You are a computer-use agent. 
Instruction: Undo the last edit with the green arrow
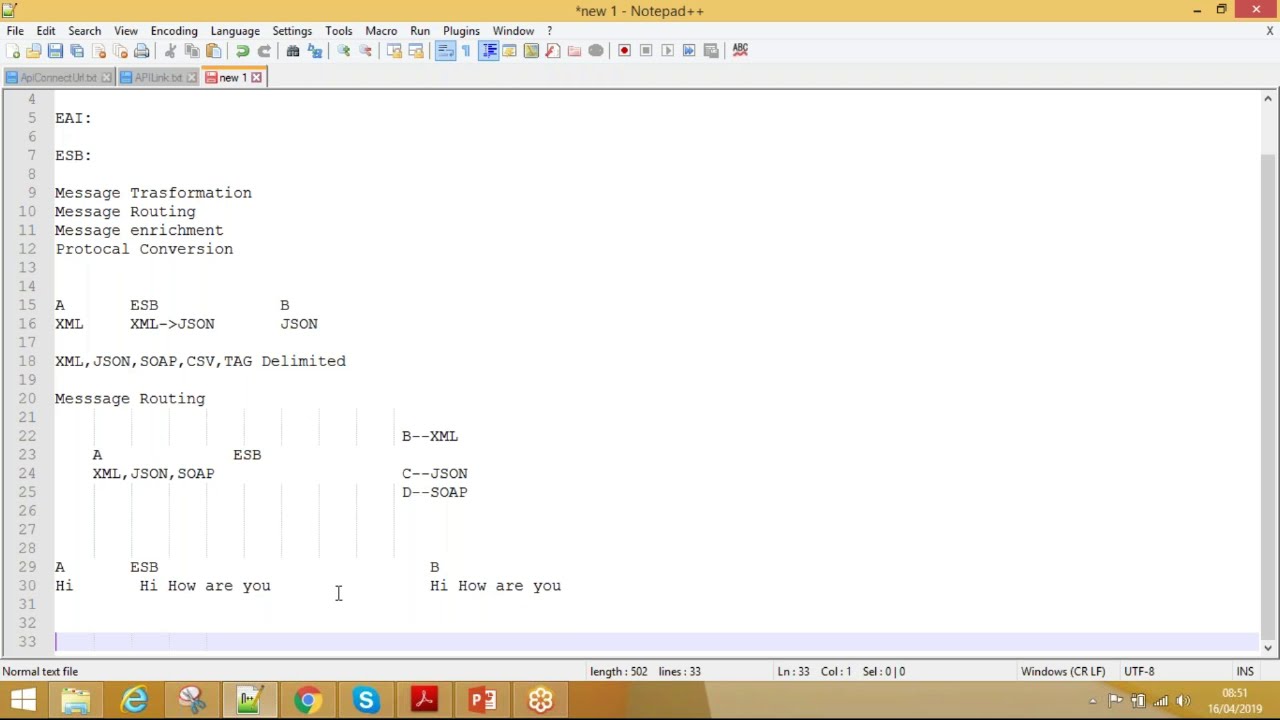[242, 50]
